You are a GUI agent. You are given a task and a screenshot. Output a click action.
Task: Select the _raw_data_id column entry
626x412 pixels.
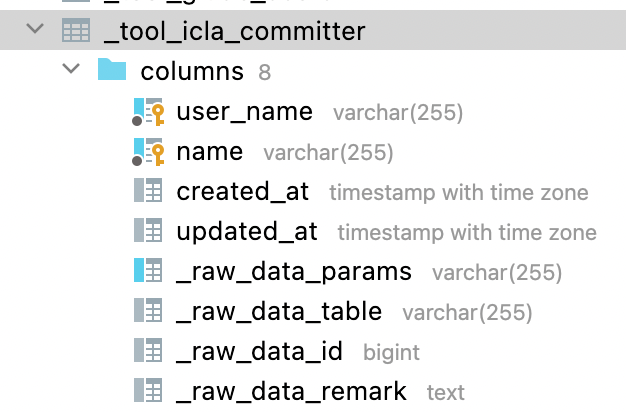(259, 351)
